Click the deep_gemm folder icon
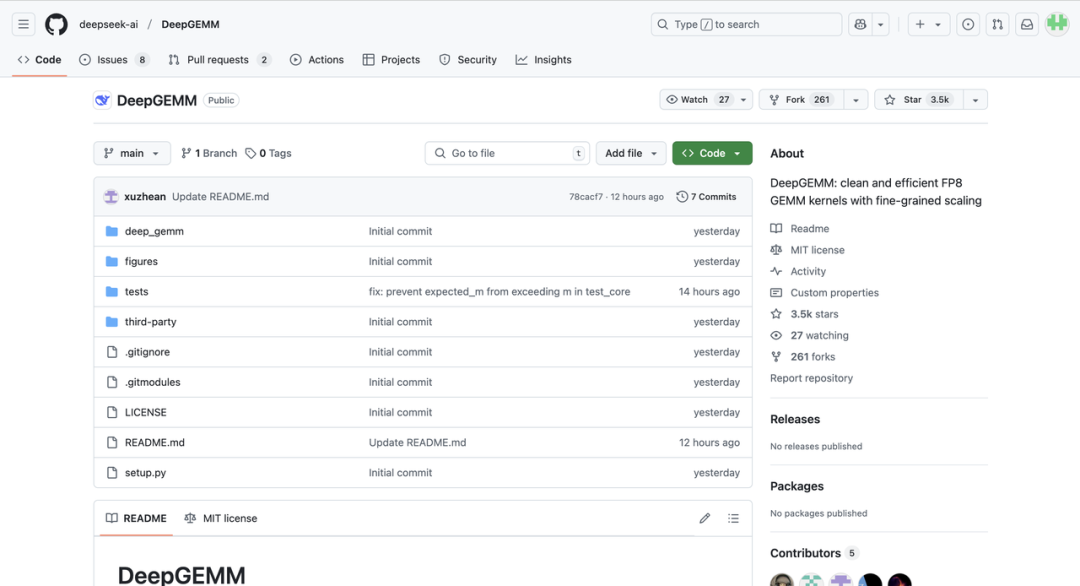The width and height of the screenshot is (1080, 586). pos(112,231)
